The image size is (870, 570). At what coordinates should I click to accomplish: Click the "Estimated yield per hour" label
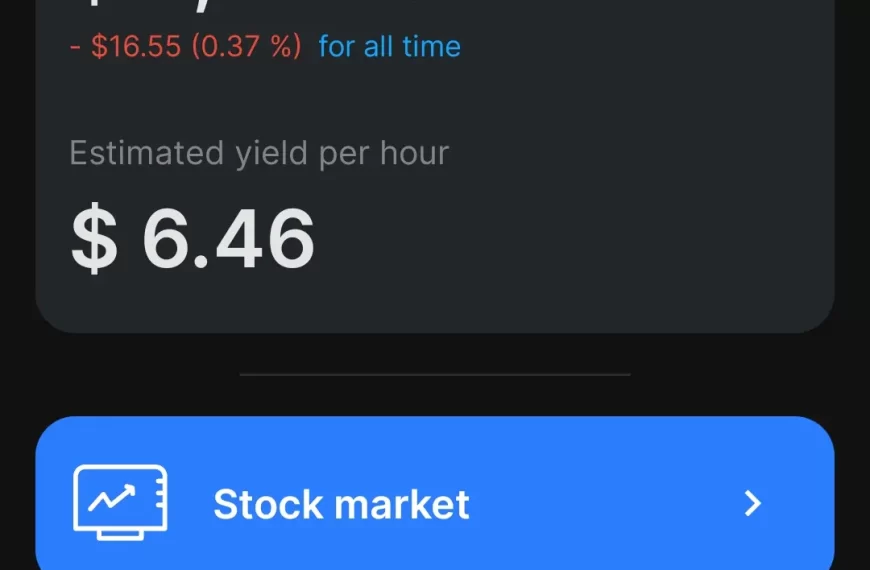259,153
